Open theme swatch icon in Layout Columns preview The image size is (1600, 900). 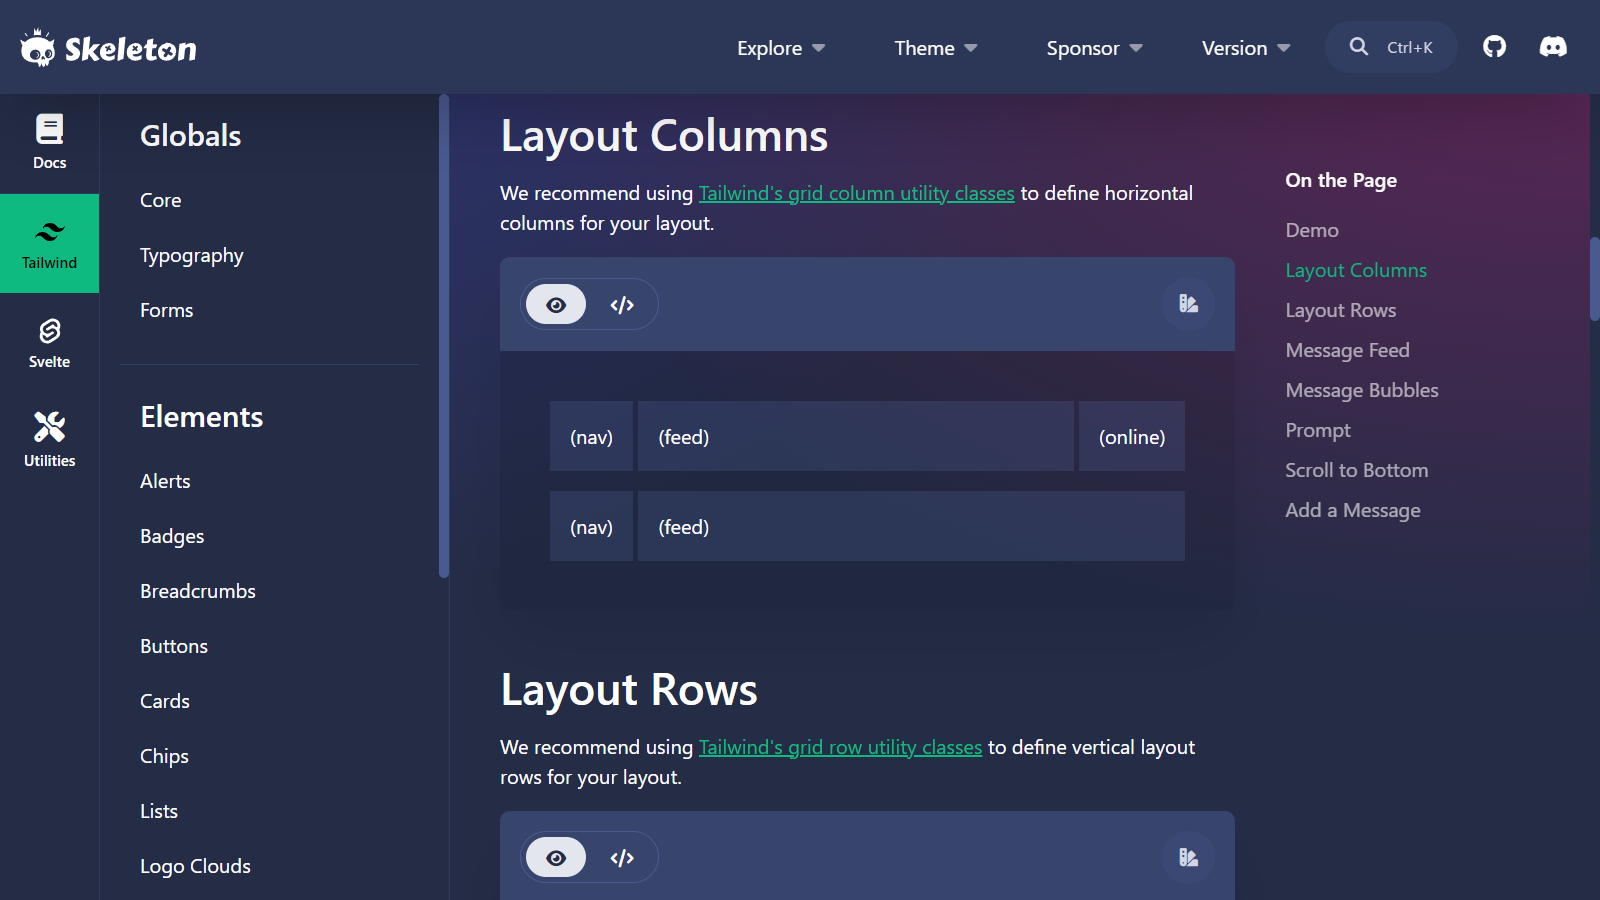(x=1188, y=304)
